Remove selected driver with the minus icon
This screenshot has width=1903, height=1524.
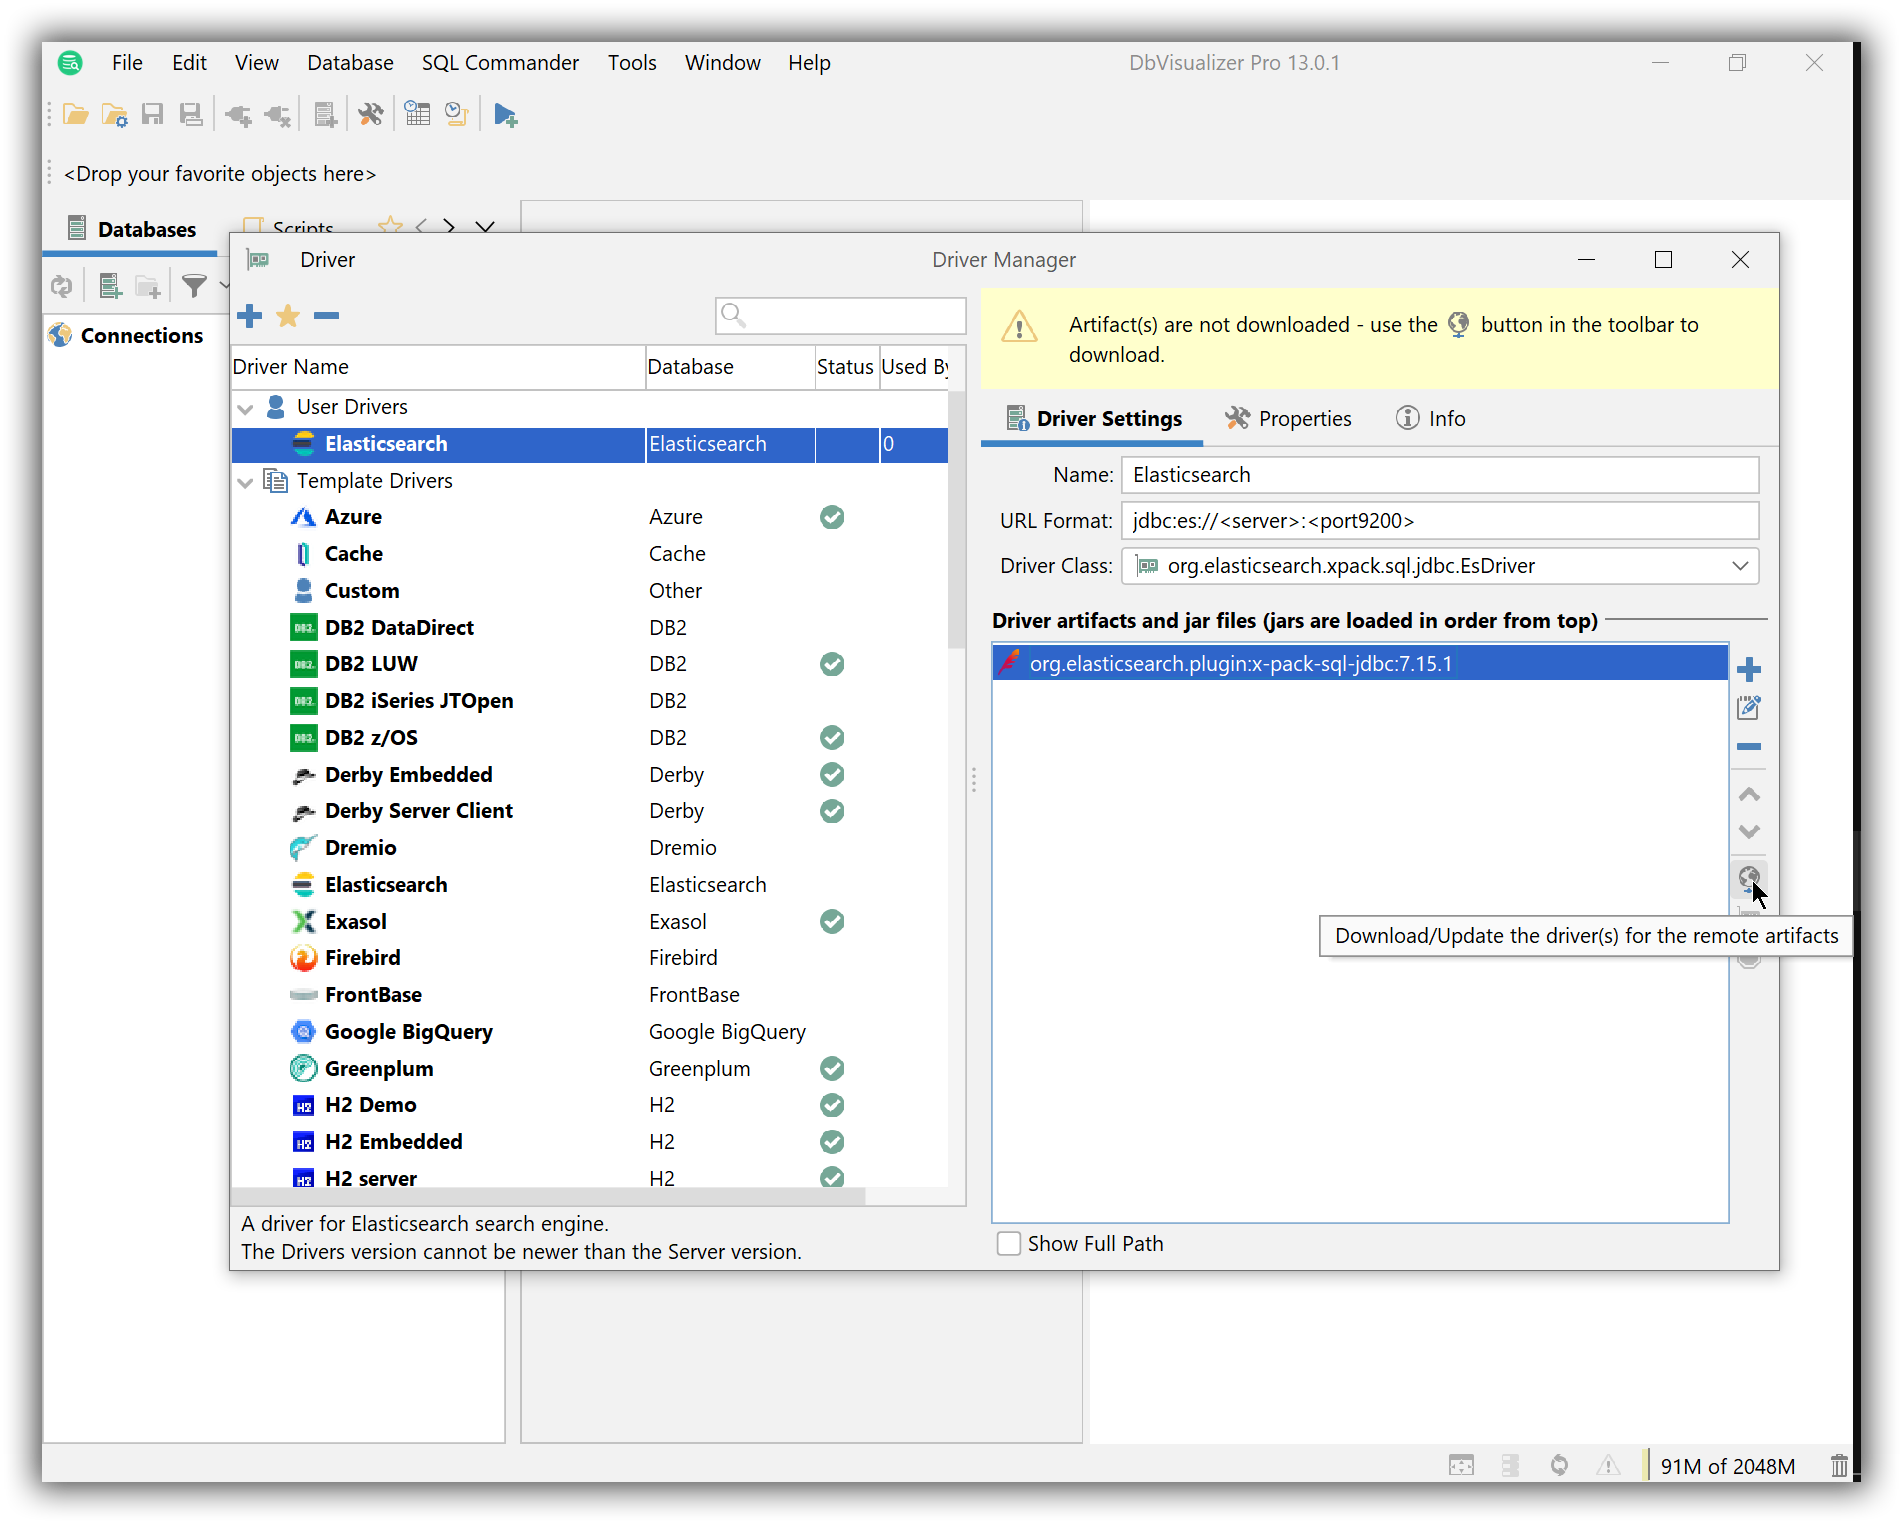(326, 315)
